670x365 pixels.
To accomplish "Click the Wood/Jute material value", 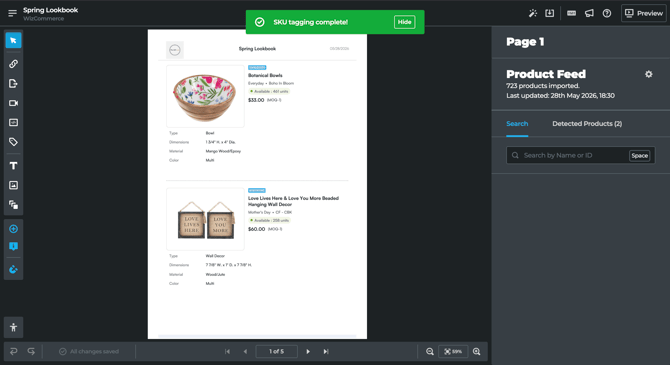I will (215, 274).
